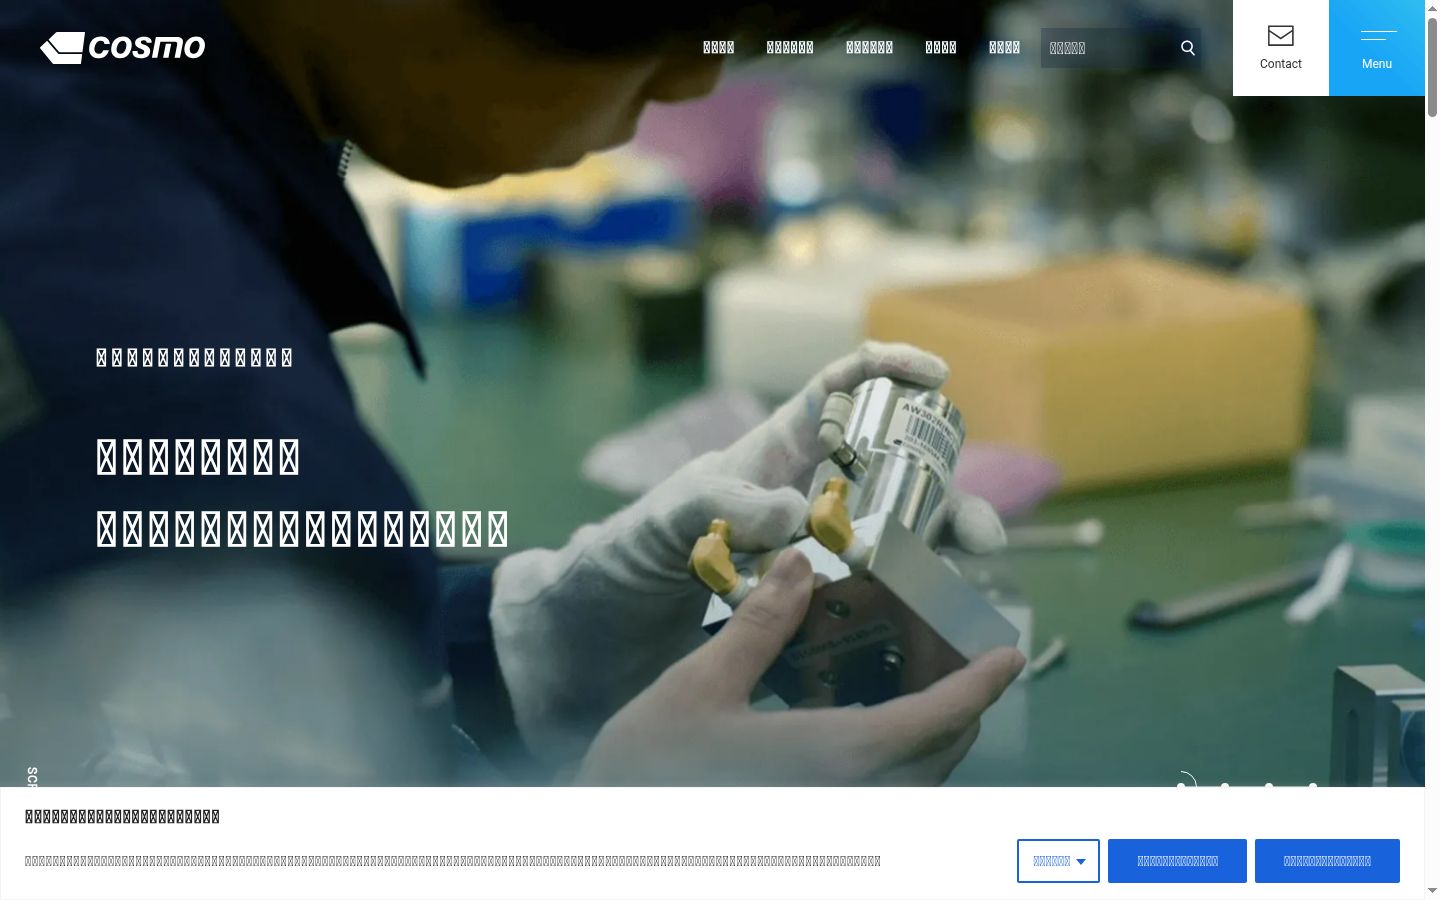Open the Contact envelope button

(x=1281, y=48)
